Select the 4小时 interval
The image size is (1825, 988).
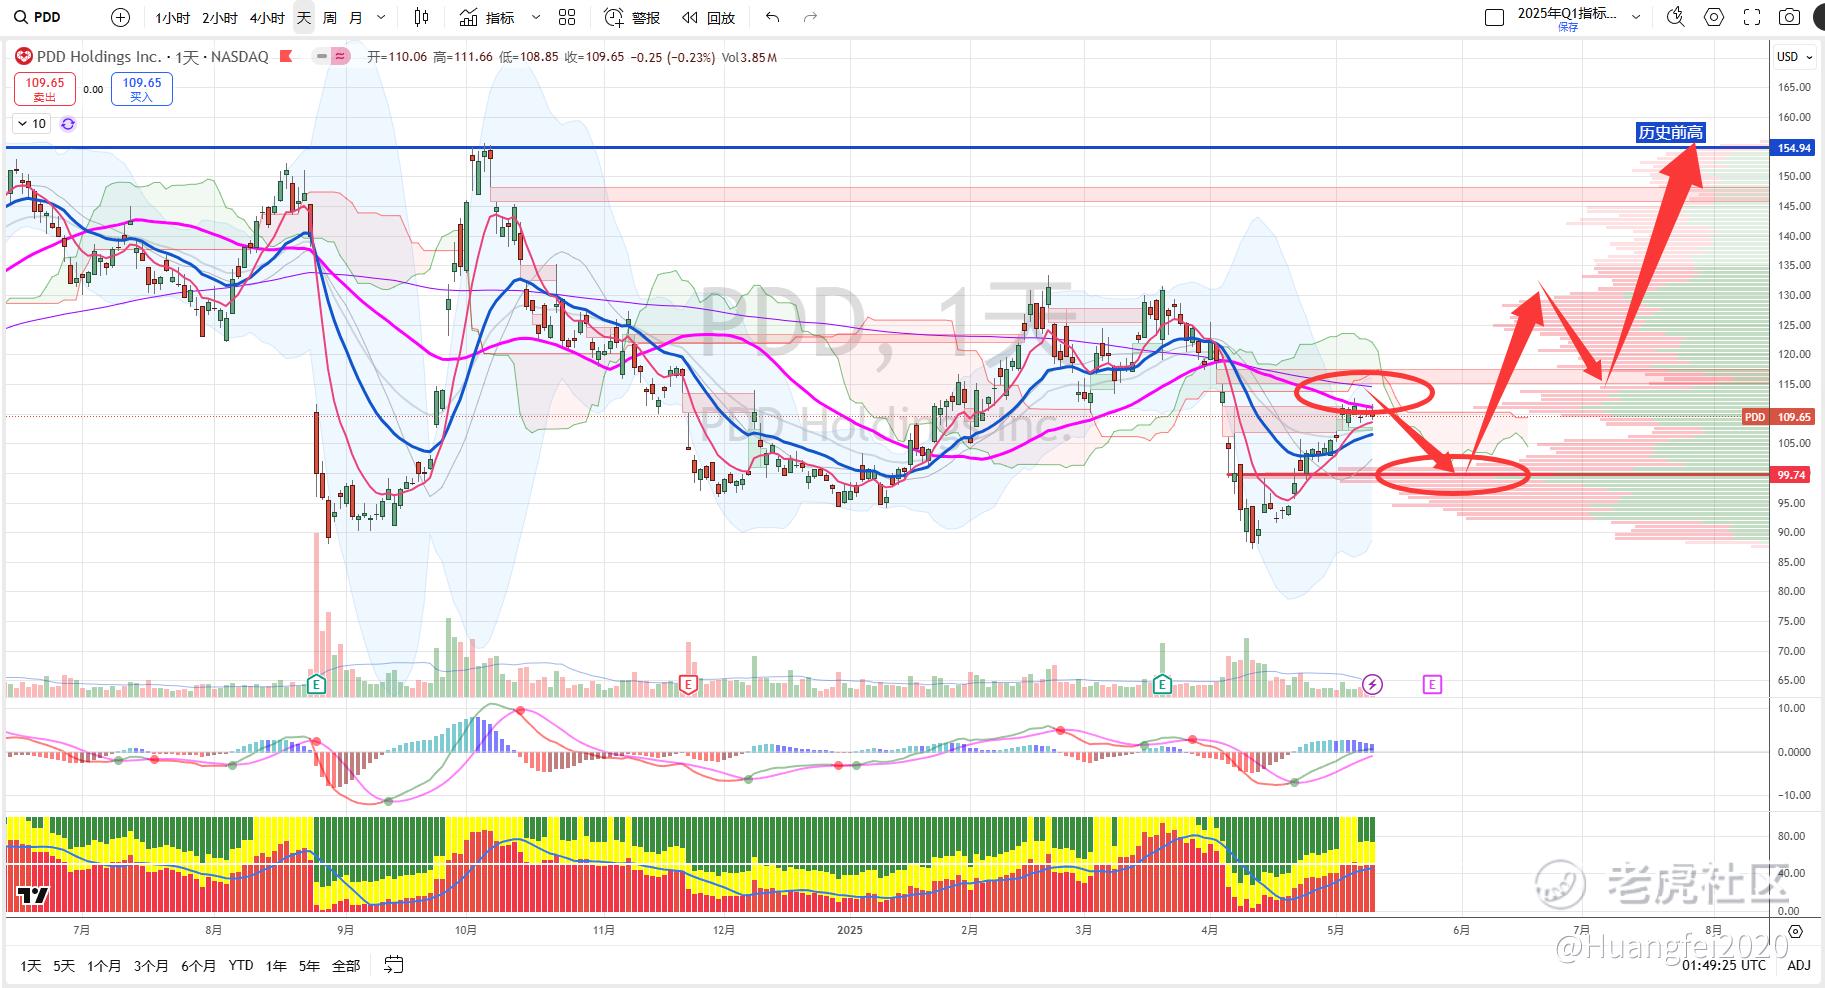tap(267, 18)
